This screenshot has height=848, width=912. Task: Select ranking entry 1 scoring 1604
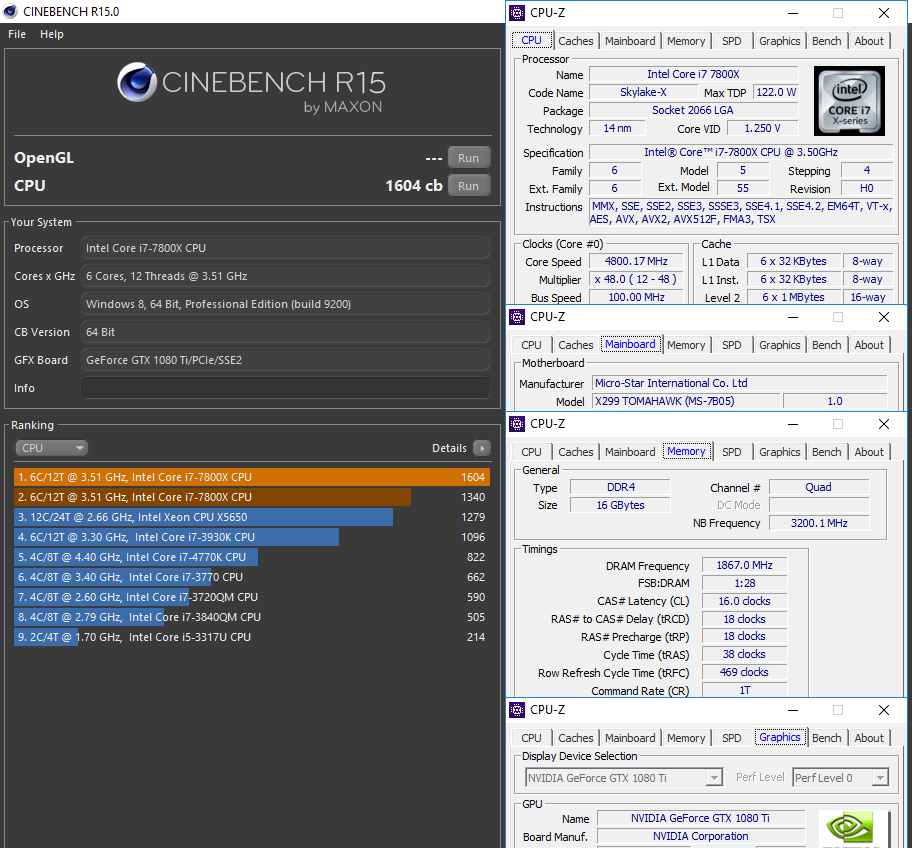(x=252, y=478)
